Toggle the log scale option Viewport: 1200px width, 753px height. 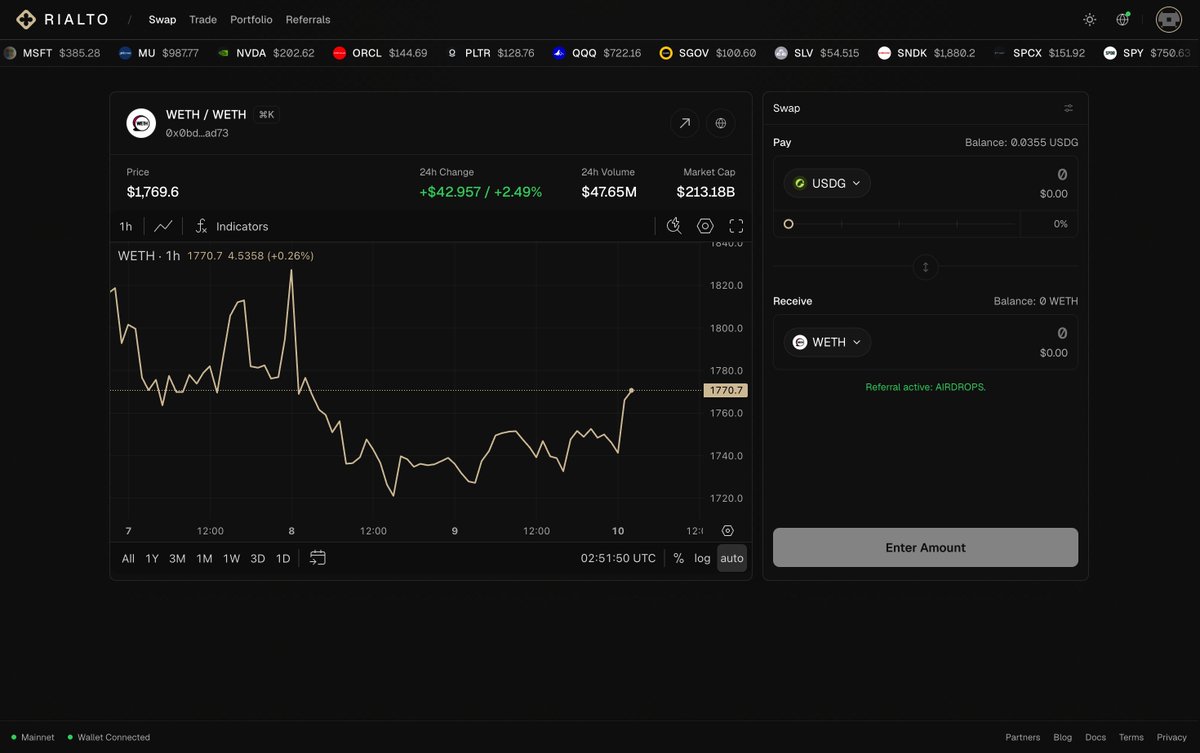click(703, 558)
